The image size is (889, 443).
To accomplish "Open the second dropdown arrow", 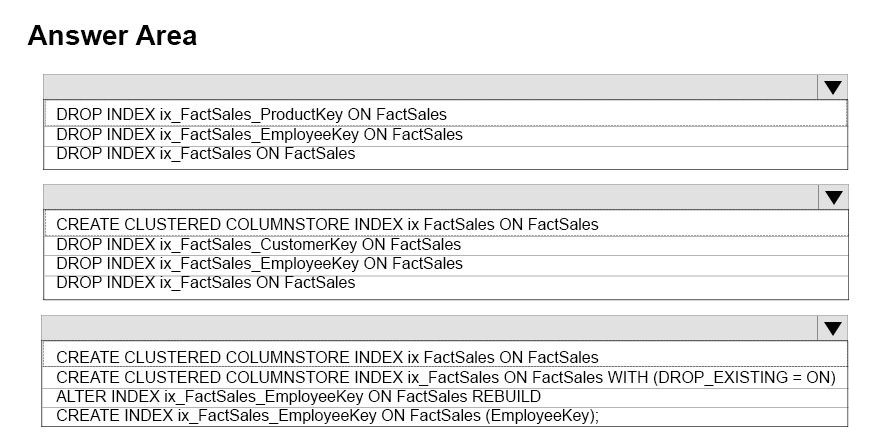I will point(833,197).
